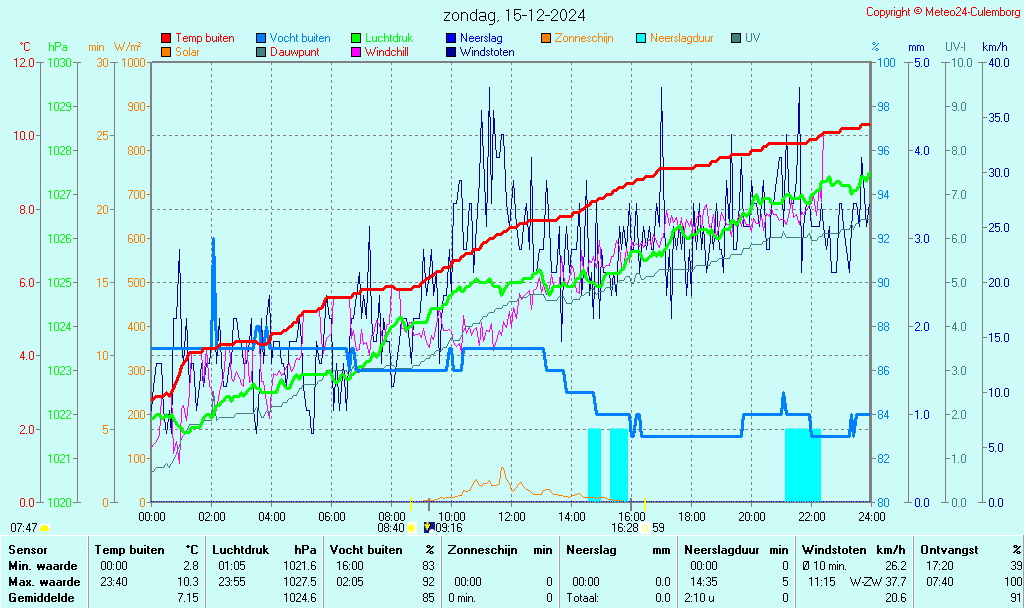Click the sunrise icon beside 07:47
Screen dimensions: 1026x608
pos(44,527)
